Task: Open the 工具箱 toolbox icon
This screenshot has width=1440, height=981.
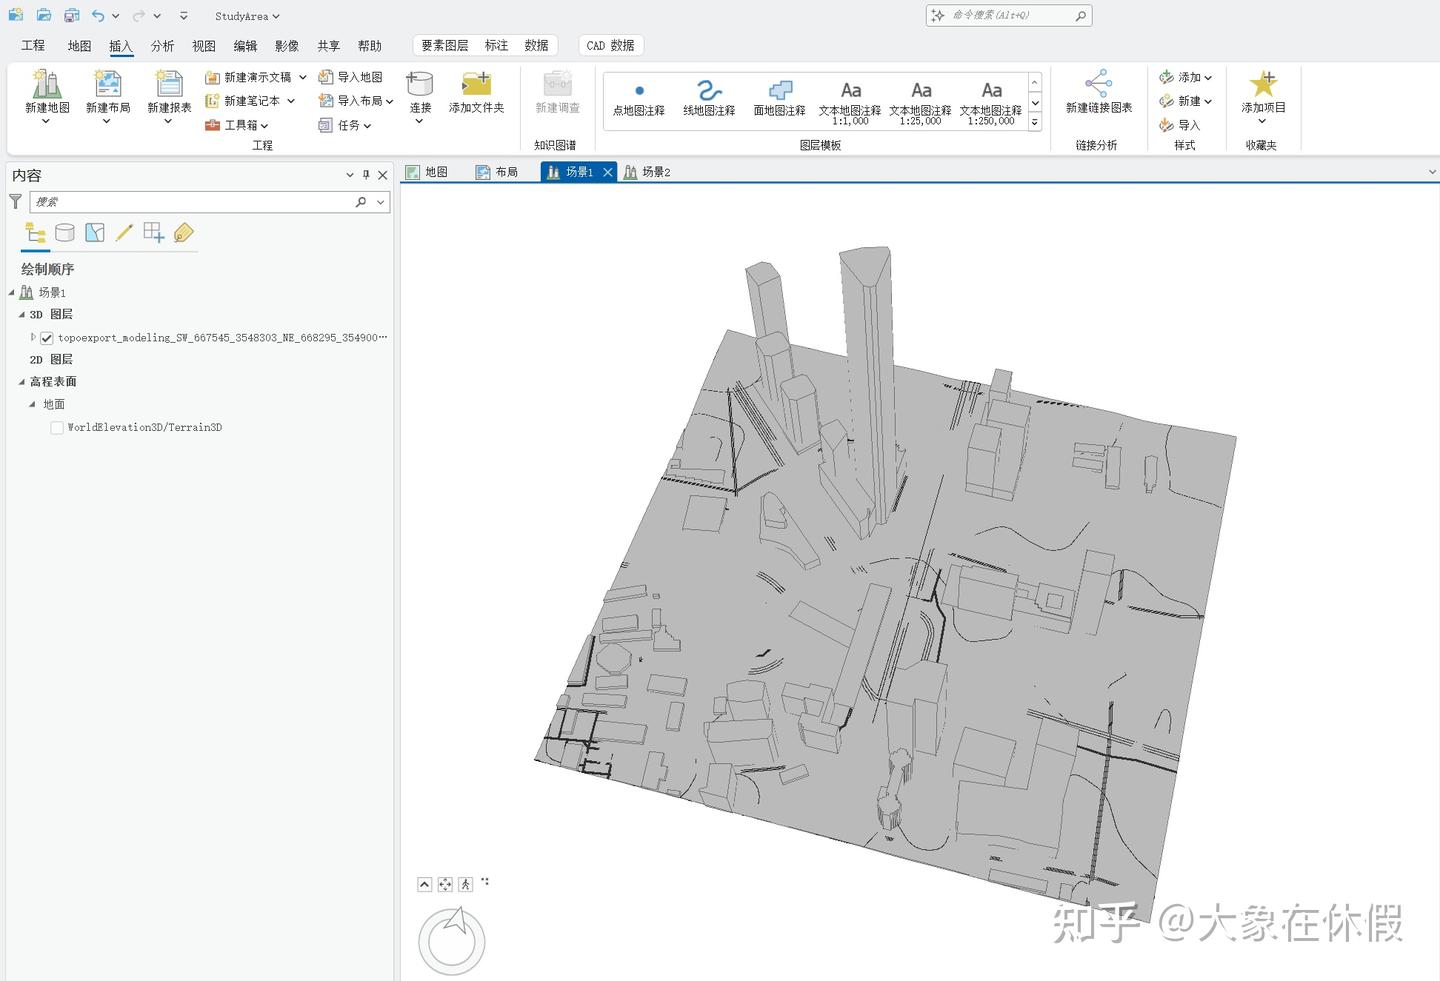Action: click(213, 124)
